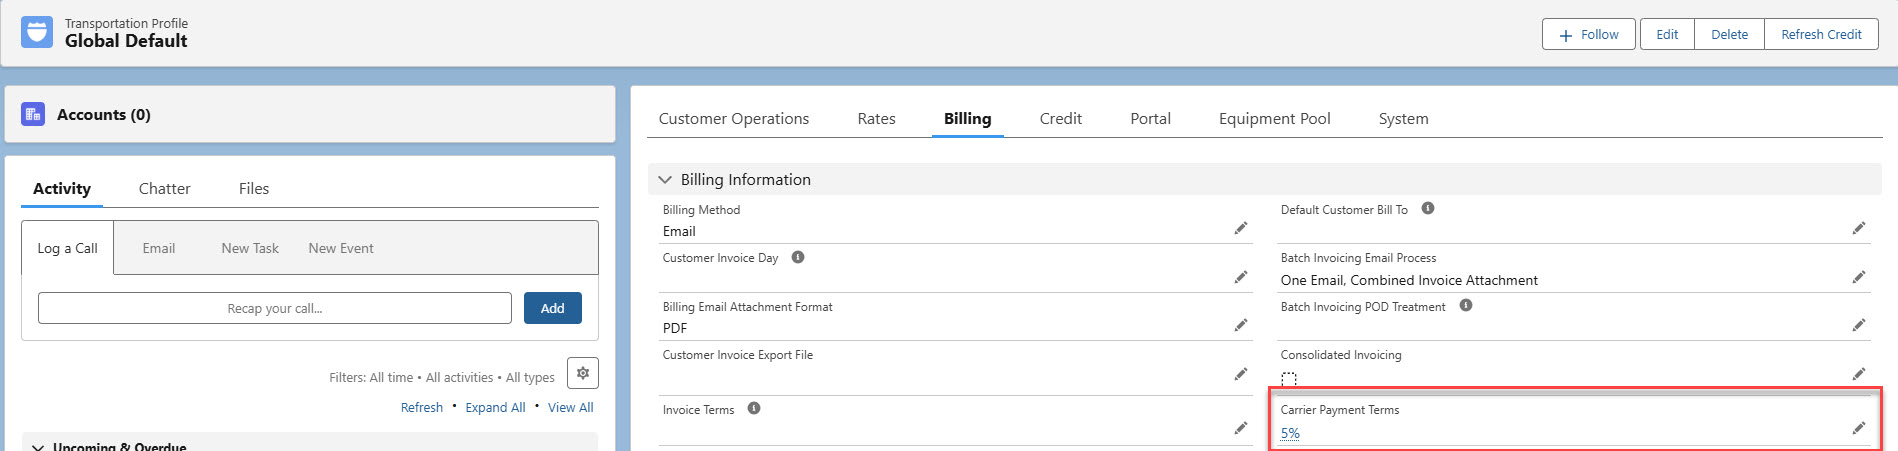Edit Default Customer Bill To pencil icon
This screenshot has width=1898, height=451.
click(1858, 229)
